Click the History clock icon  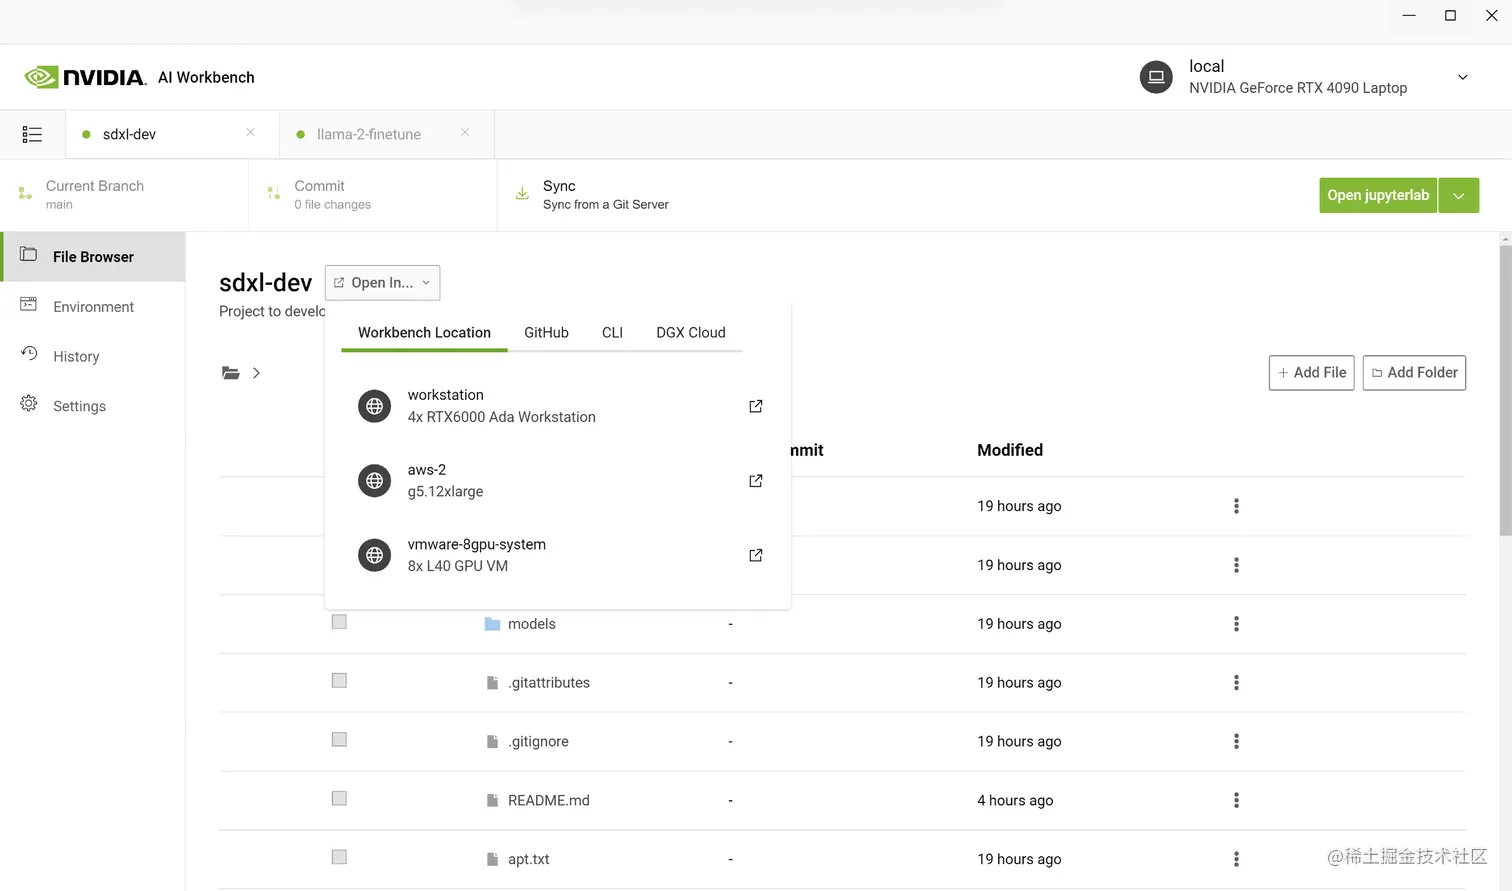coord(29,353)
